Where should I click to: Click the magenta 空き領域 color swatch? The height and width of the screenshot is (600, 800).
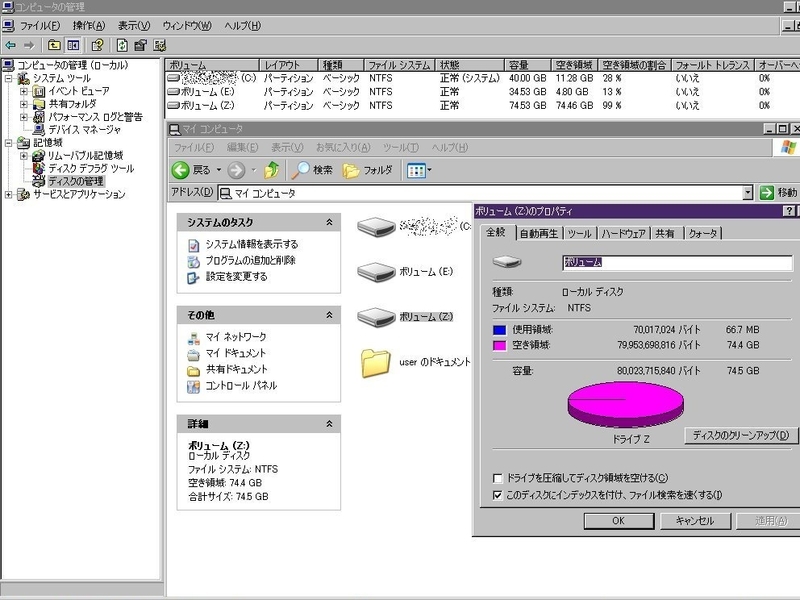499,345
